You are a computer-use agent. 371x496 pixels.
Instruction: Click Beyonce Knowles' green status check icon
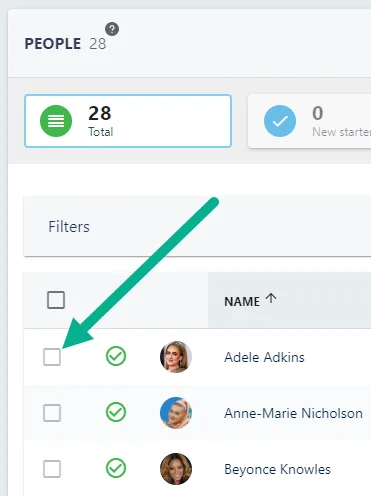point(116,468)
